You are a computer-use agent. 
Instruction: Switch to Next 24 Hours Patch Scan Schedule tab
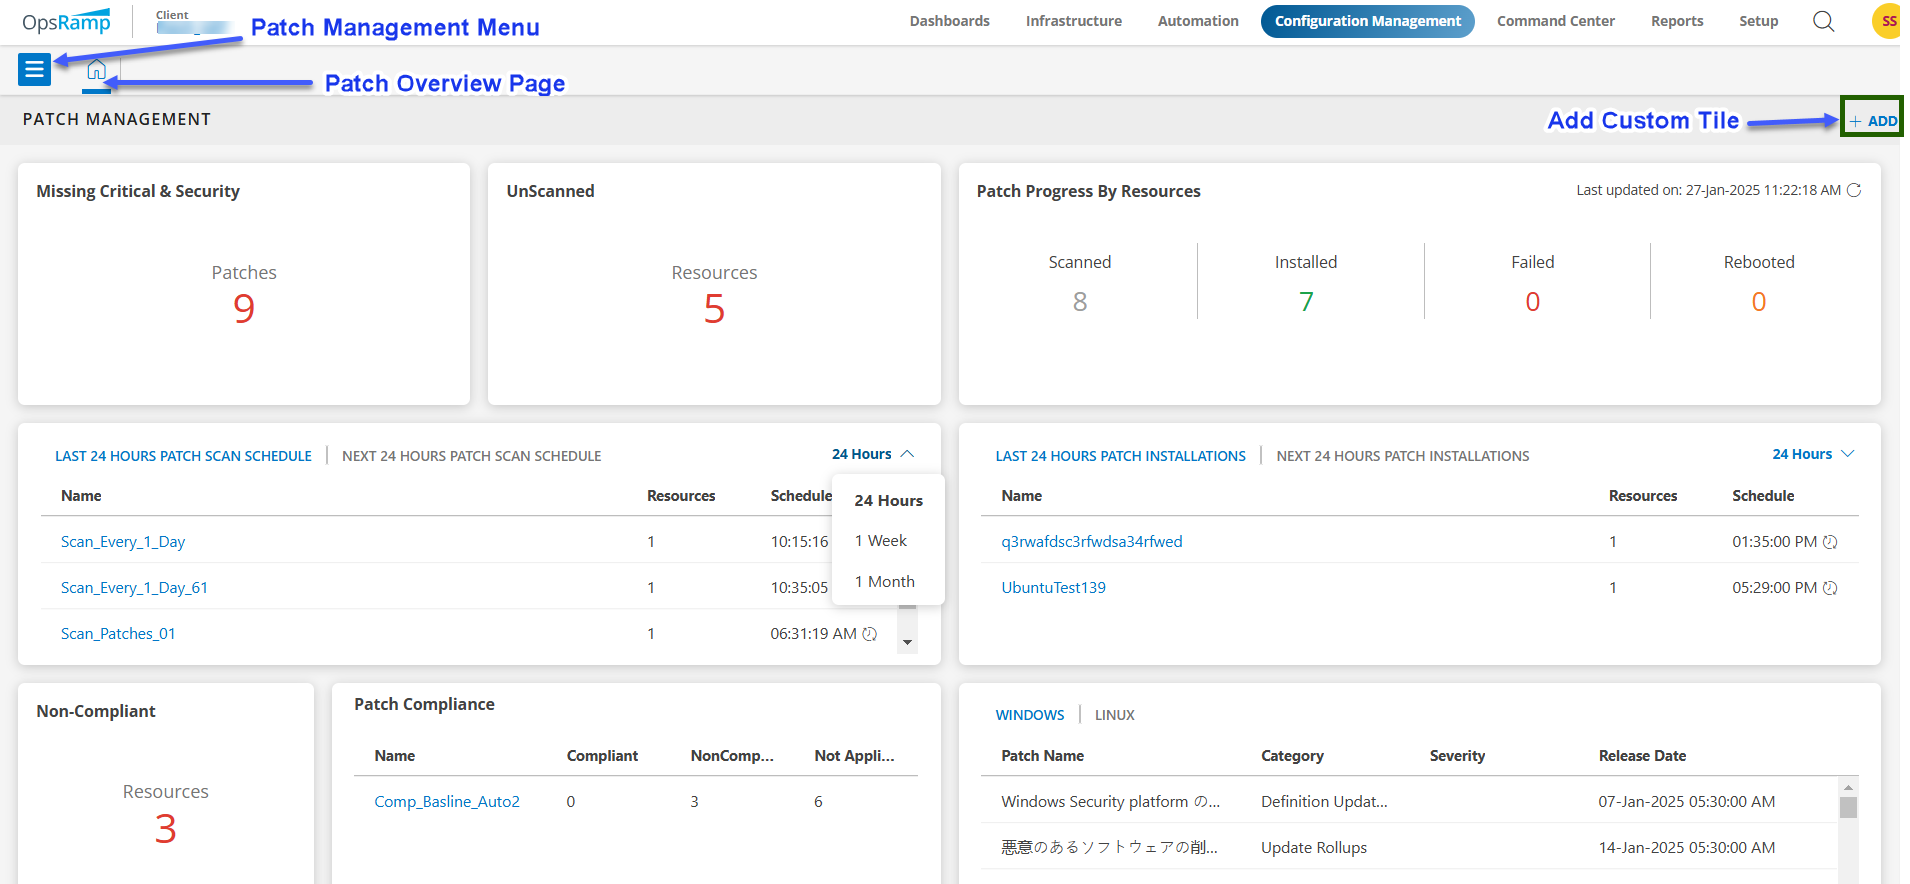(x=471, y=456)
